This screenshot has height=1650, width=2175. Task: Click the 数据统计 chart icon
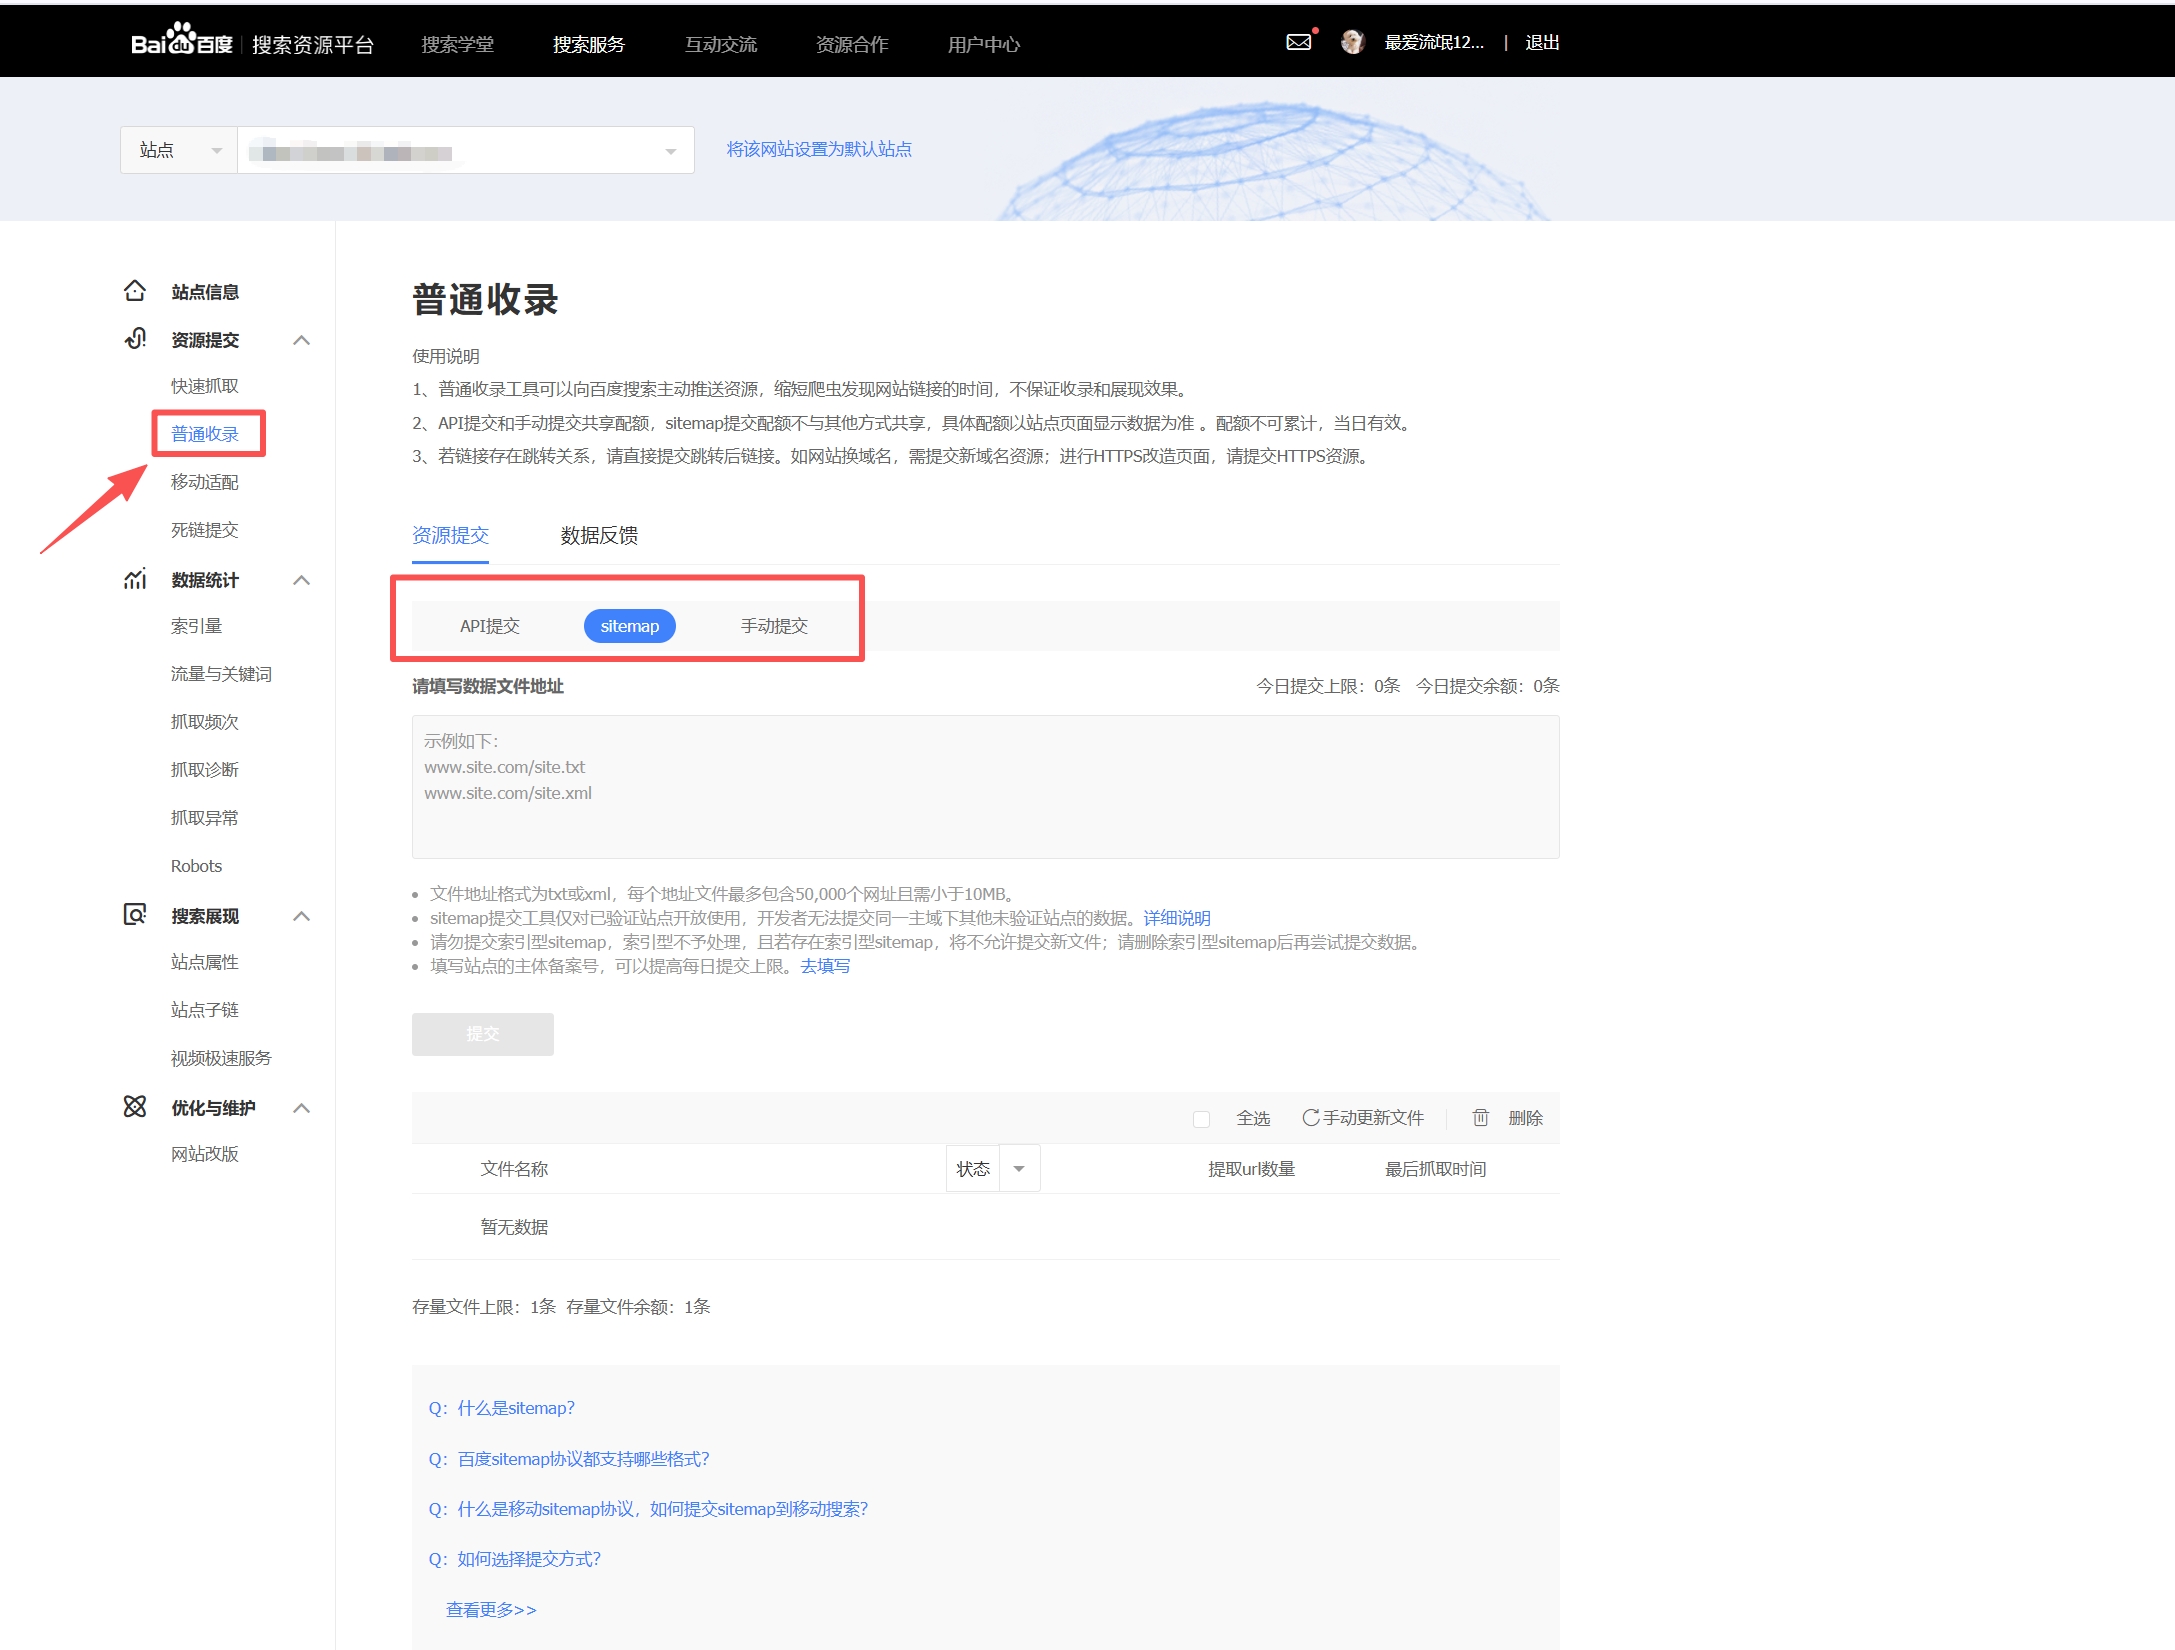pyautogui.click(x=135, y=579)
